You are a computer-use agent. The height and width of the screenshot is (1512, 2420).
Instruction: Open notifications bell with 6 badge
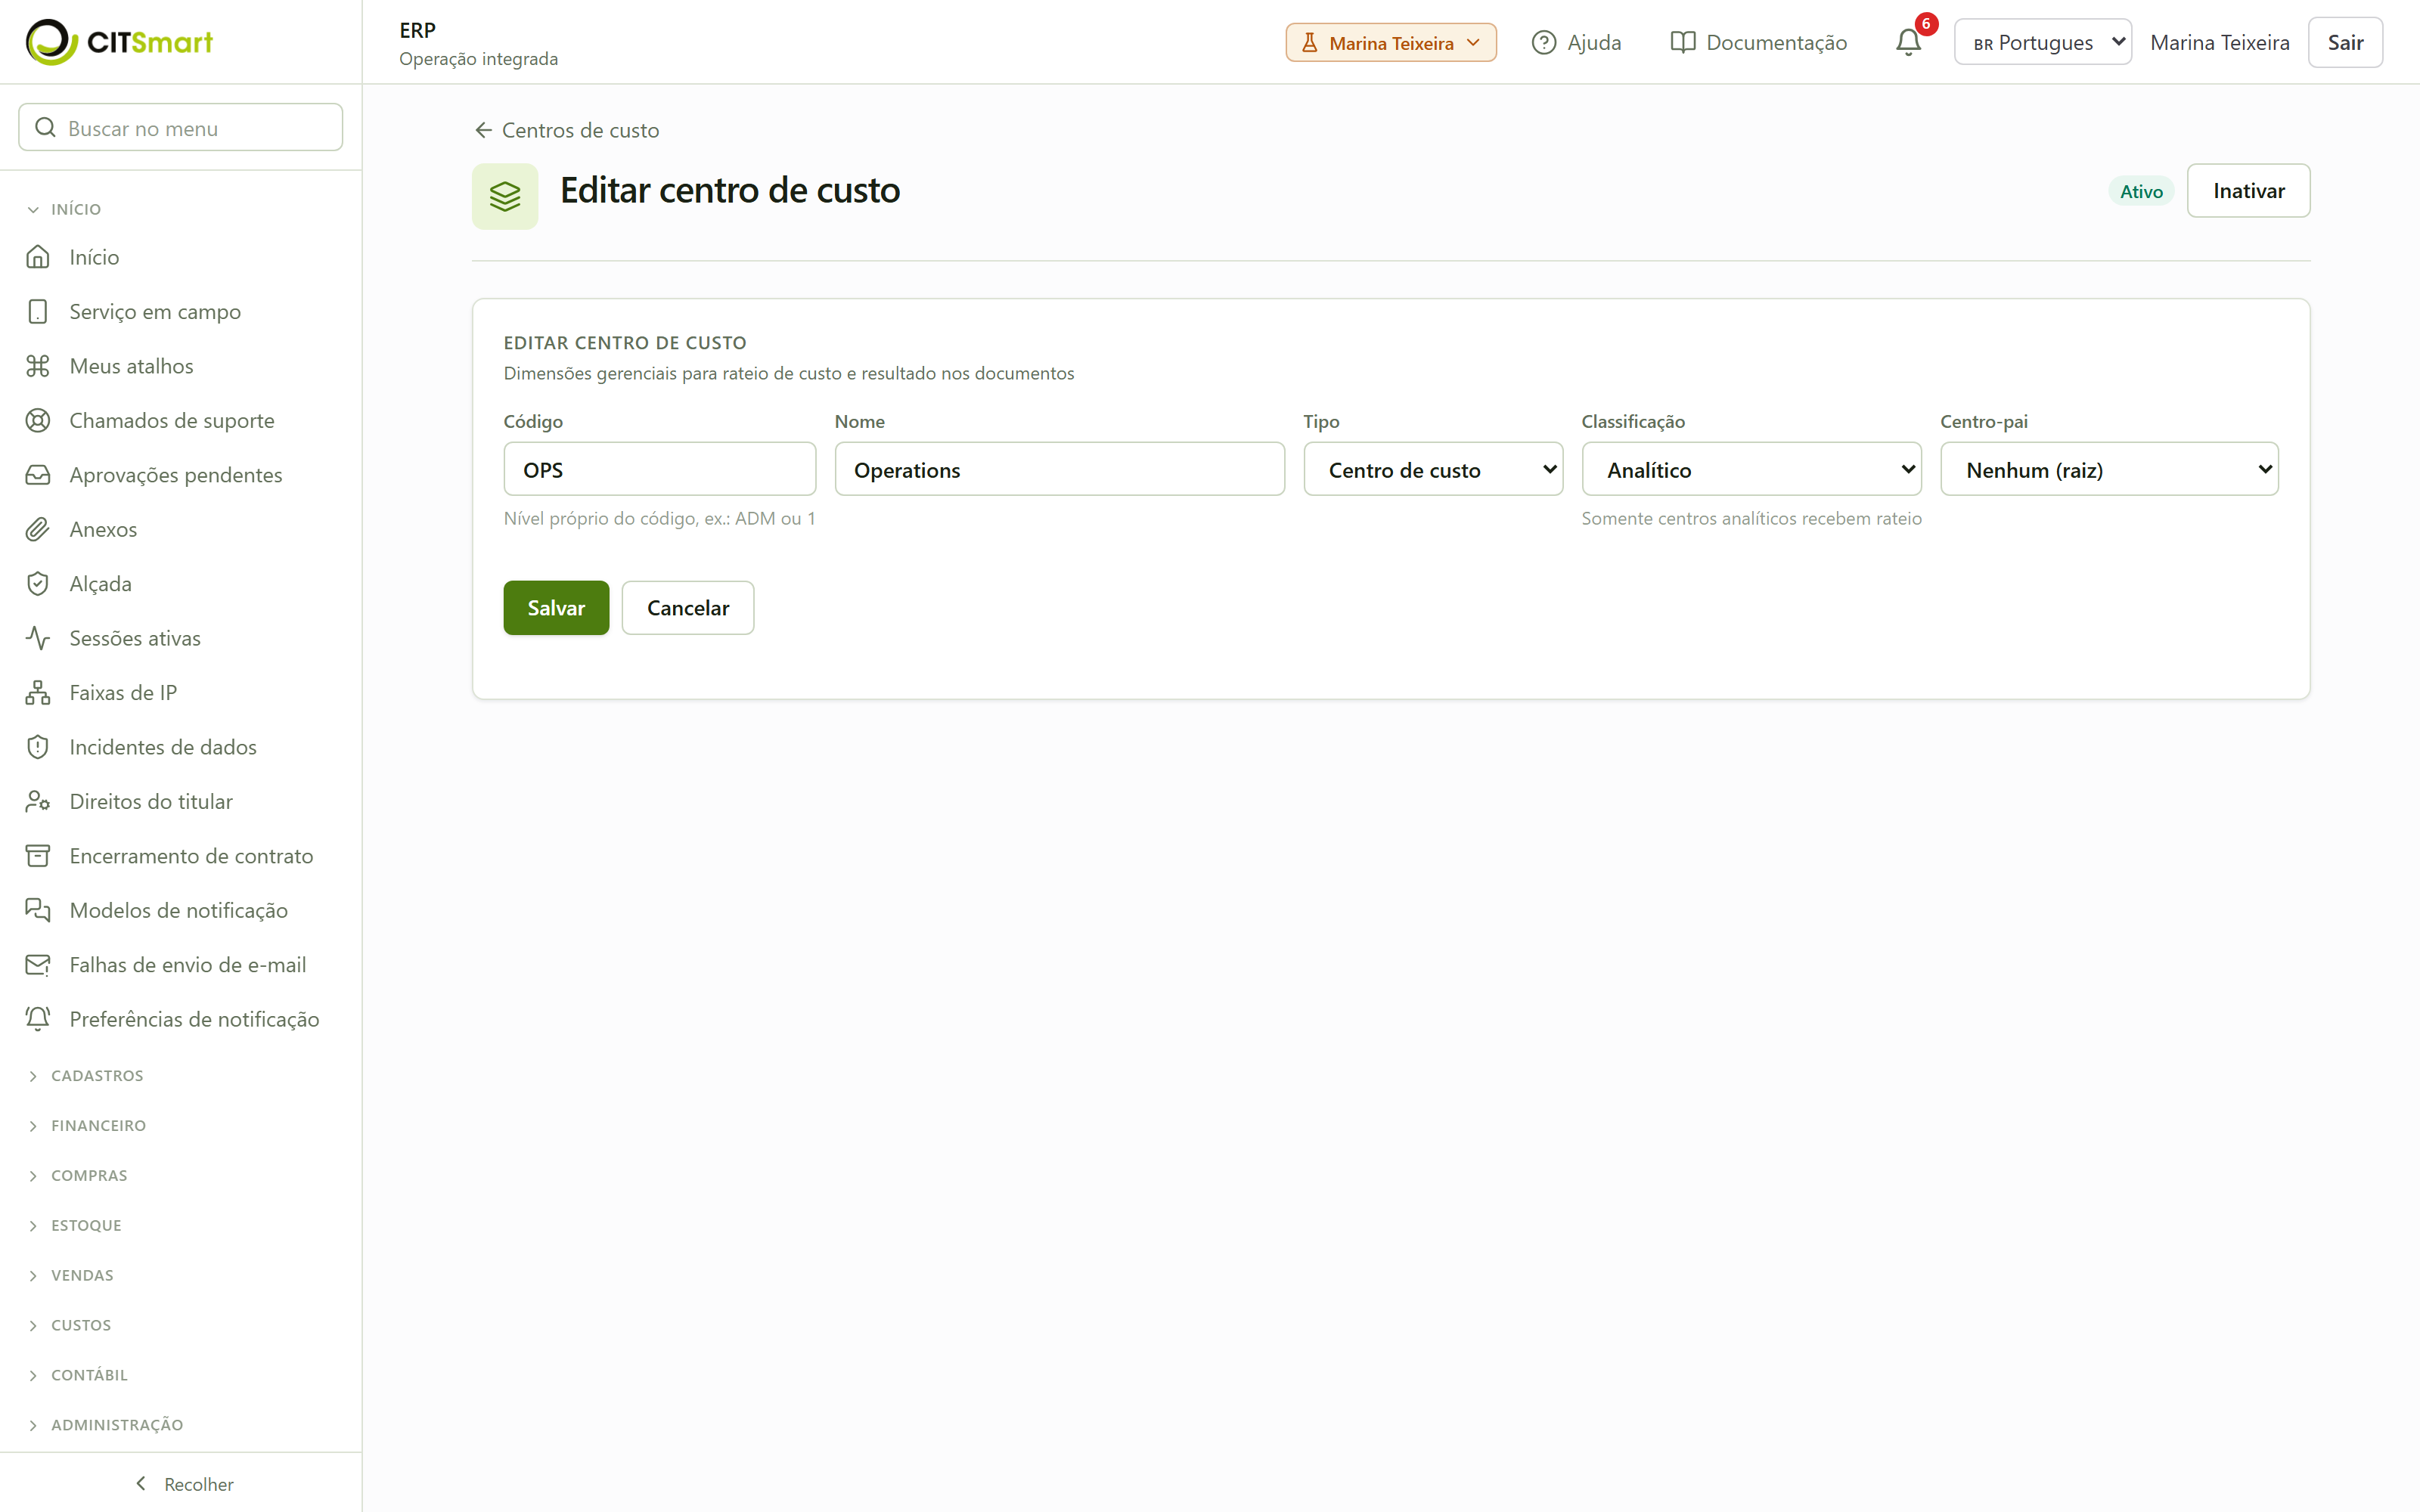(1908, 42)
